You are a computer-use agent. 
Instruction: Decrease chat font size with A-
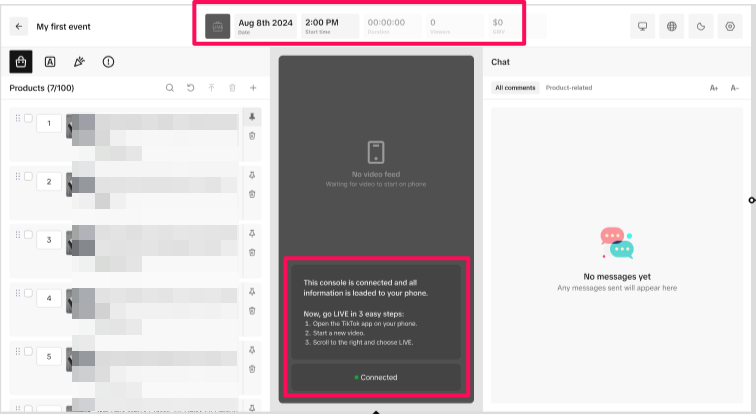point(735,88)
